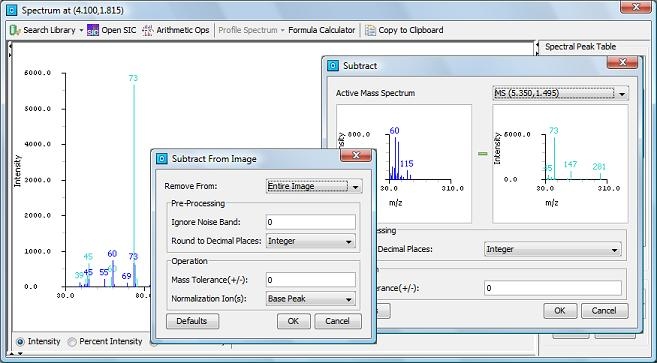The height and width of the screenshot is (363, 657).
Task: Select the Percent Intensity radio button
Action: tap(72, 342)
